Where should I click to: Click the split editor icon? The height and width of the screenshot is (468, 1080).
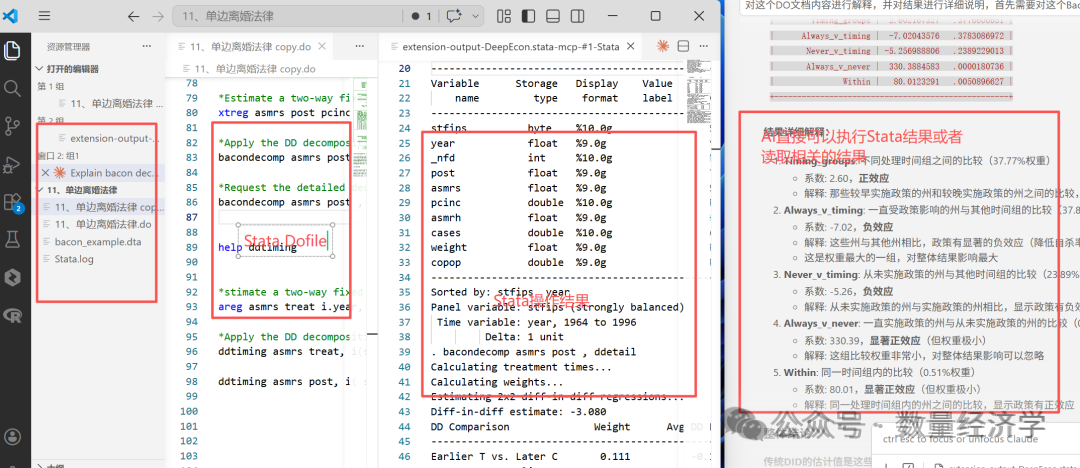(x=683, y=46)
